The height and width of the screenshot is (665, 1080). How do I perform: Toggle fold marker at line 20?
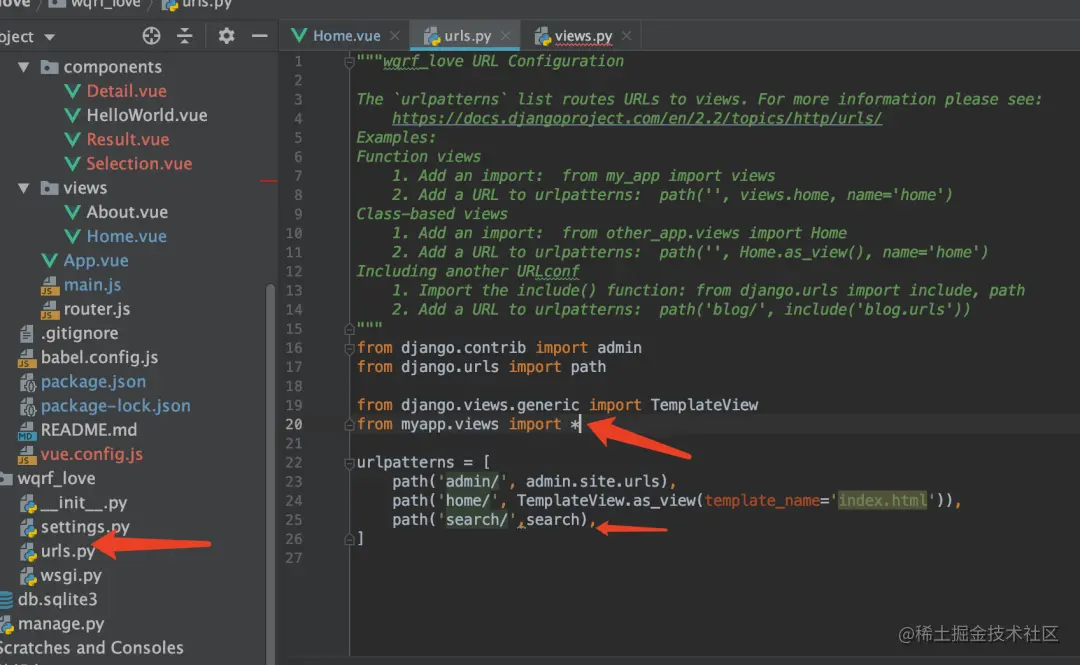coord(349,425)
